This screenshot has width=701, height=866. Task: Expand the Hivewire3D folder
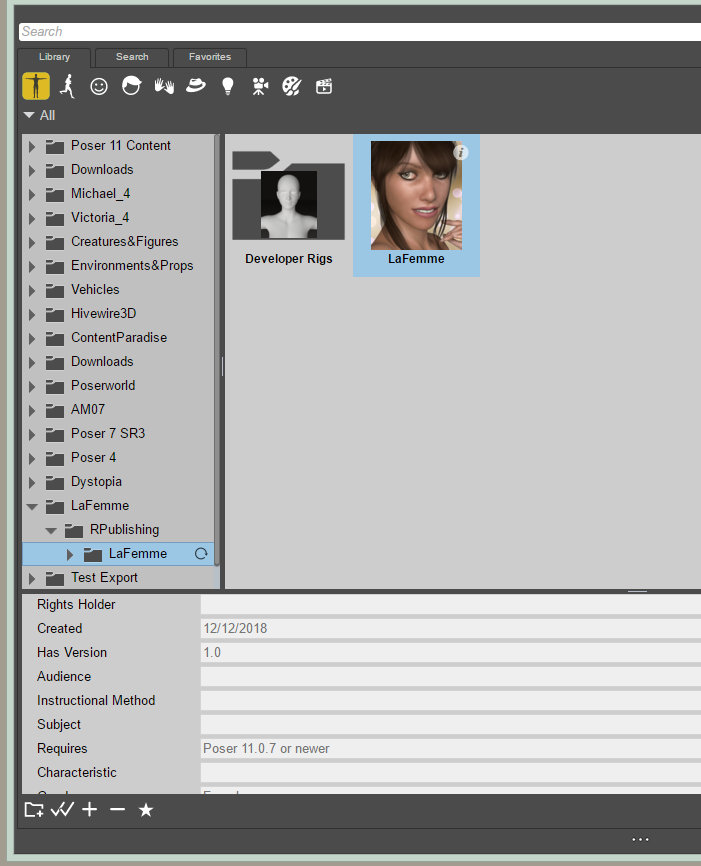(x=32, y=314)
